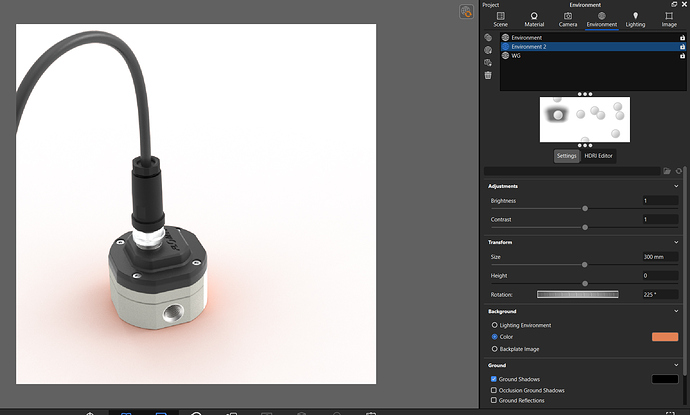Click the three dots below HDRI preview

(585, 145)
